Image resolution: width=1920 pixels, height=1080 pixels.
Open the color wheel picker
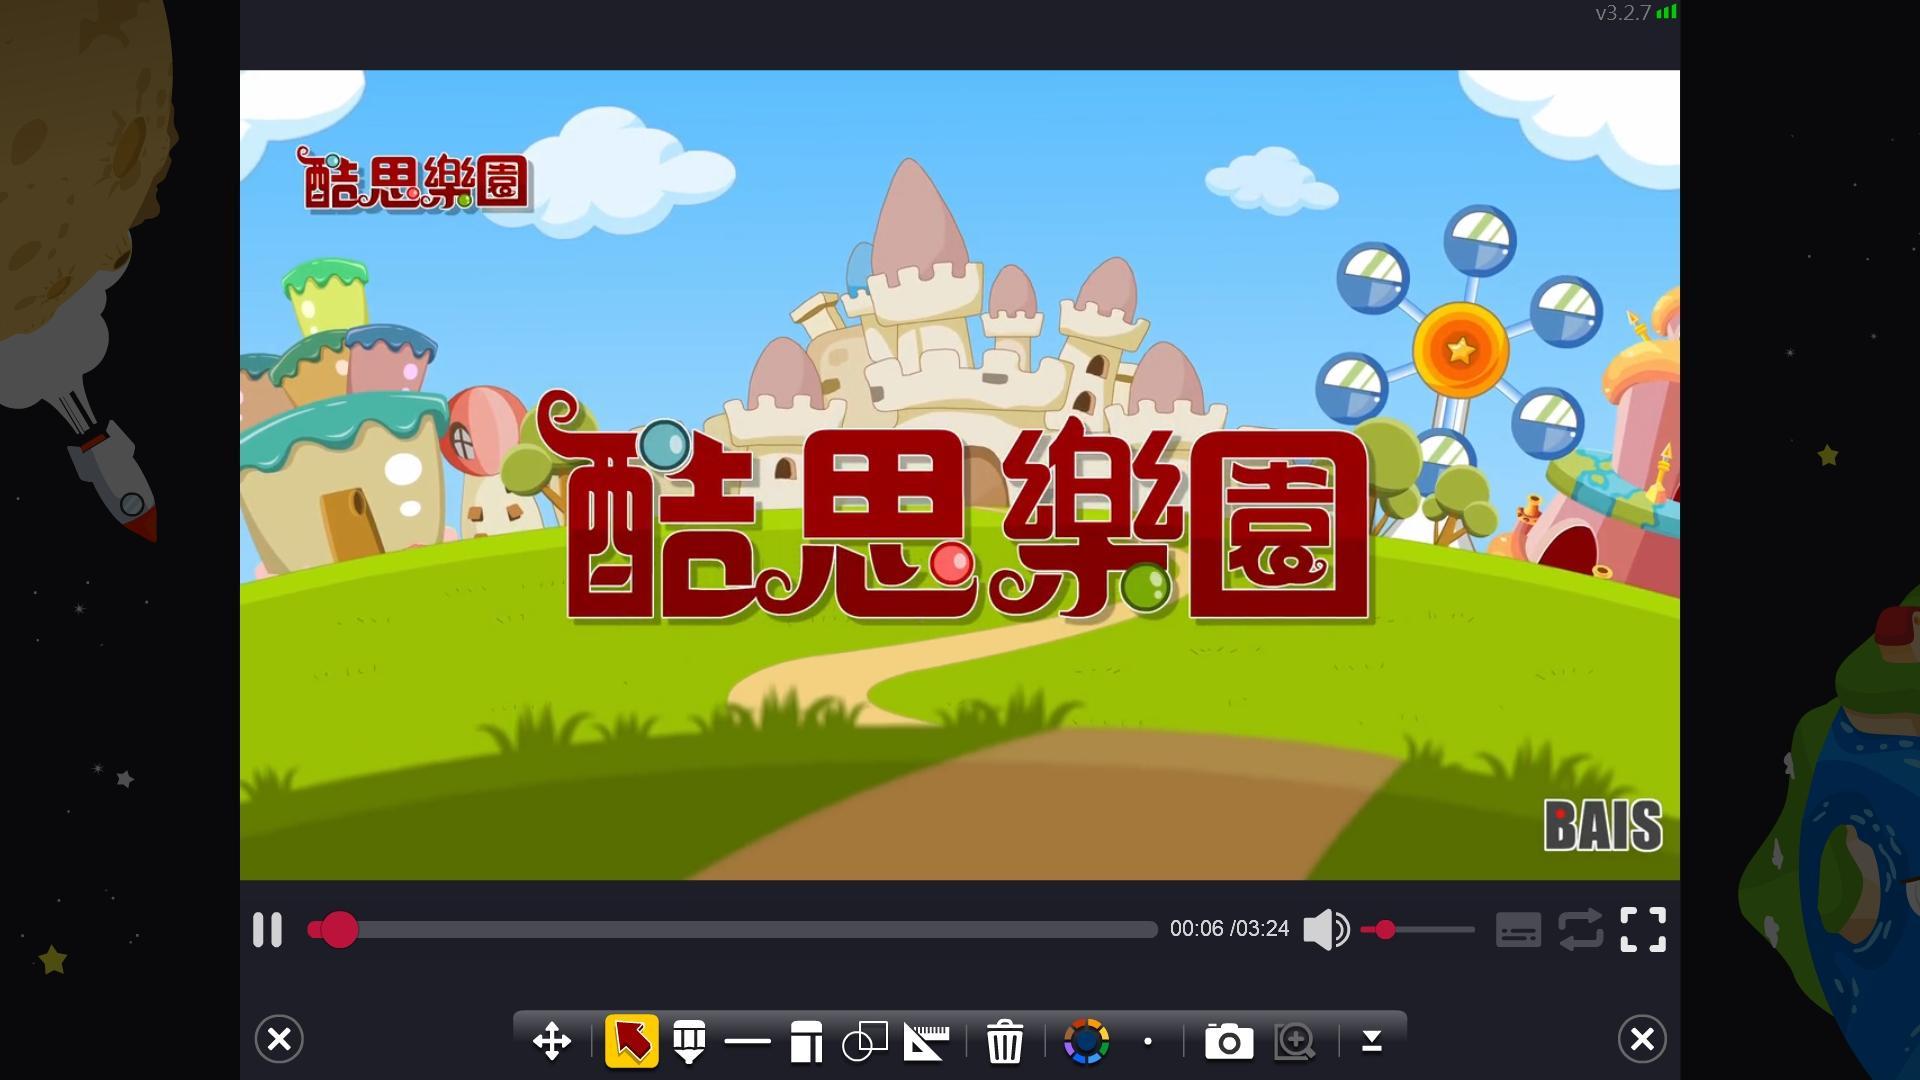[x=1086, y=1041]
